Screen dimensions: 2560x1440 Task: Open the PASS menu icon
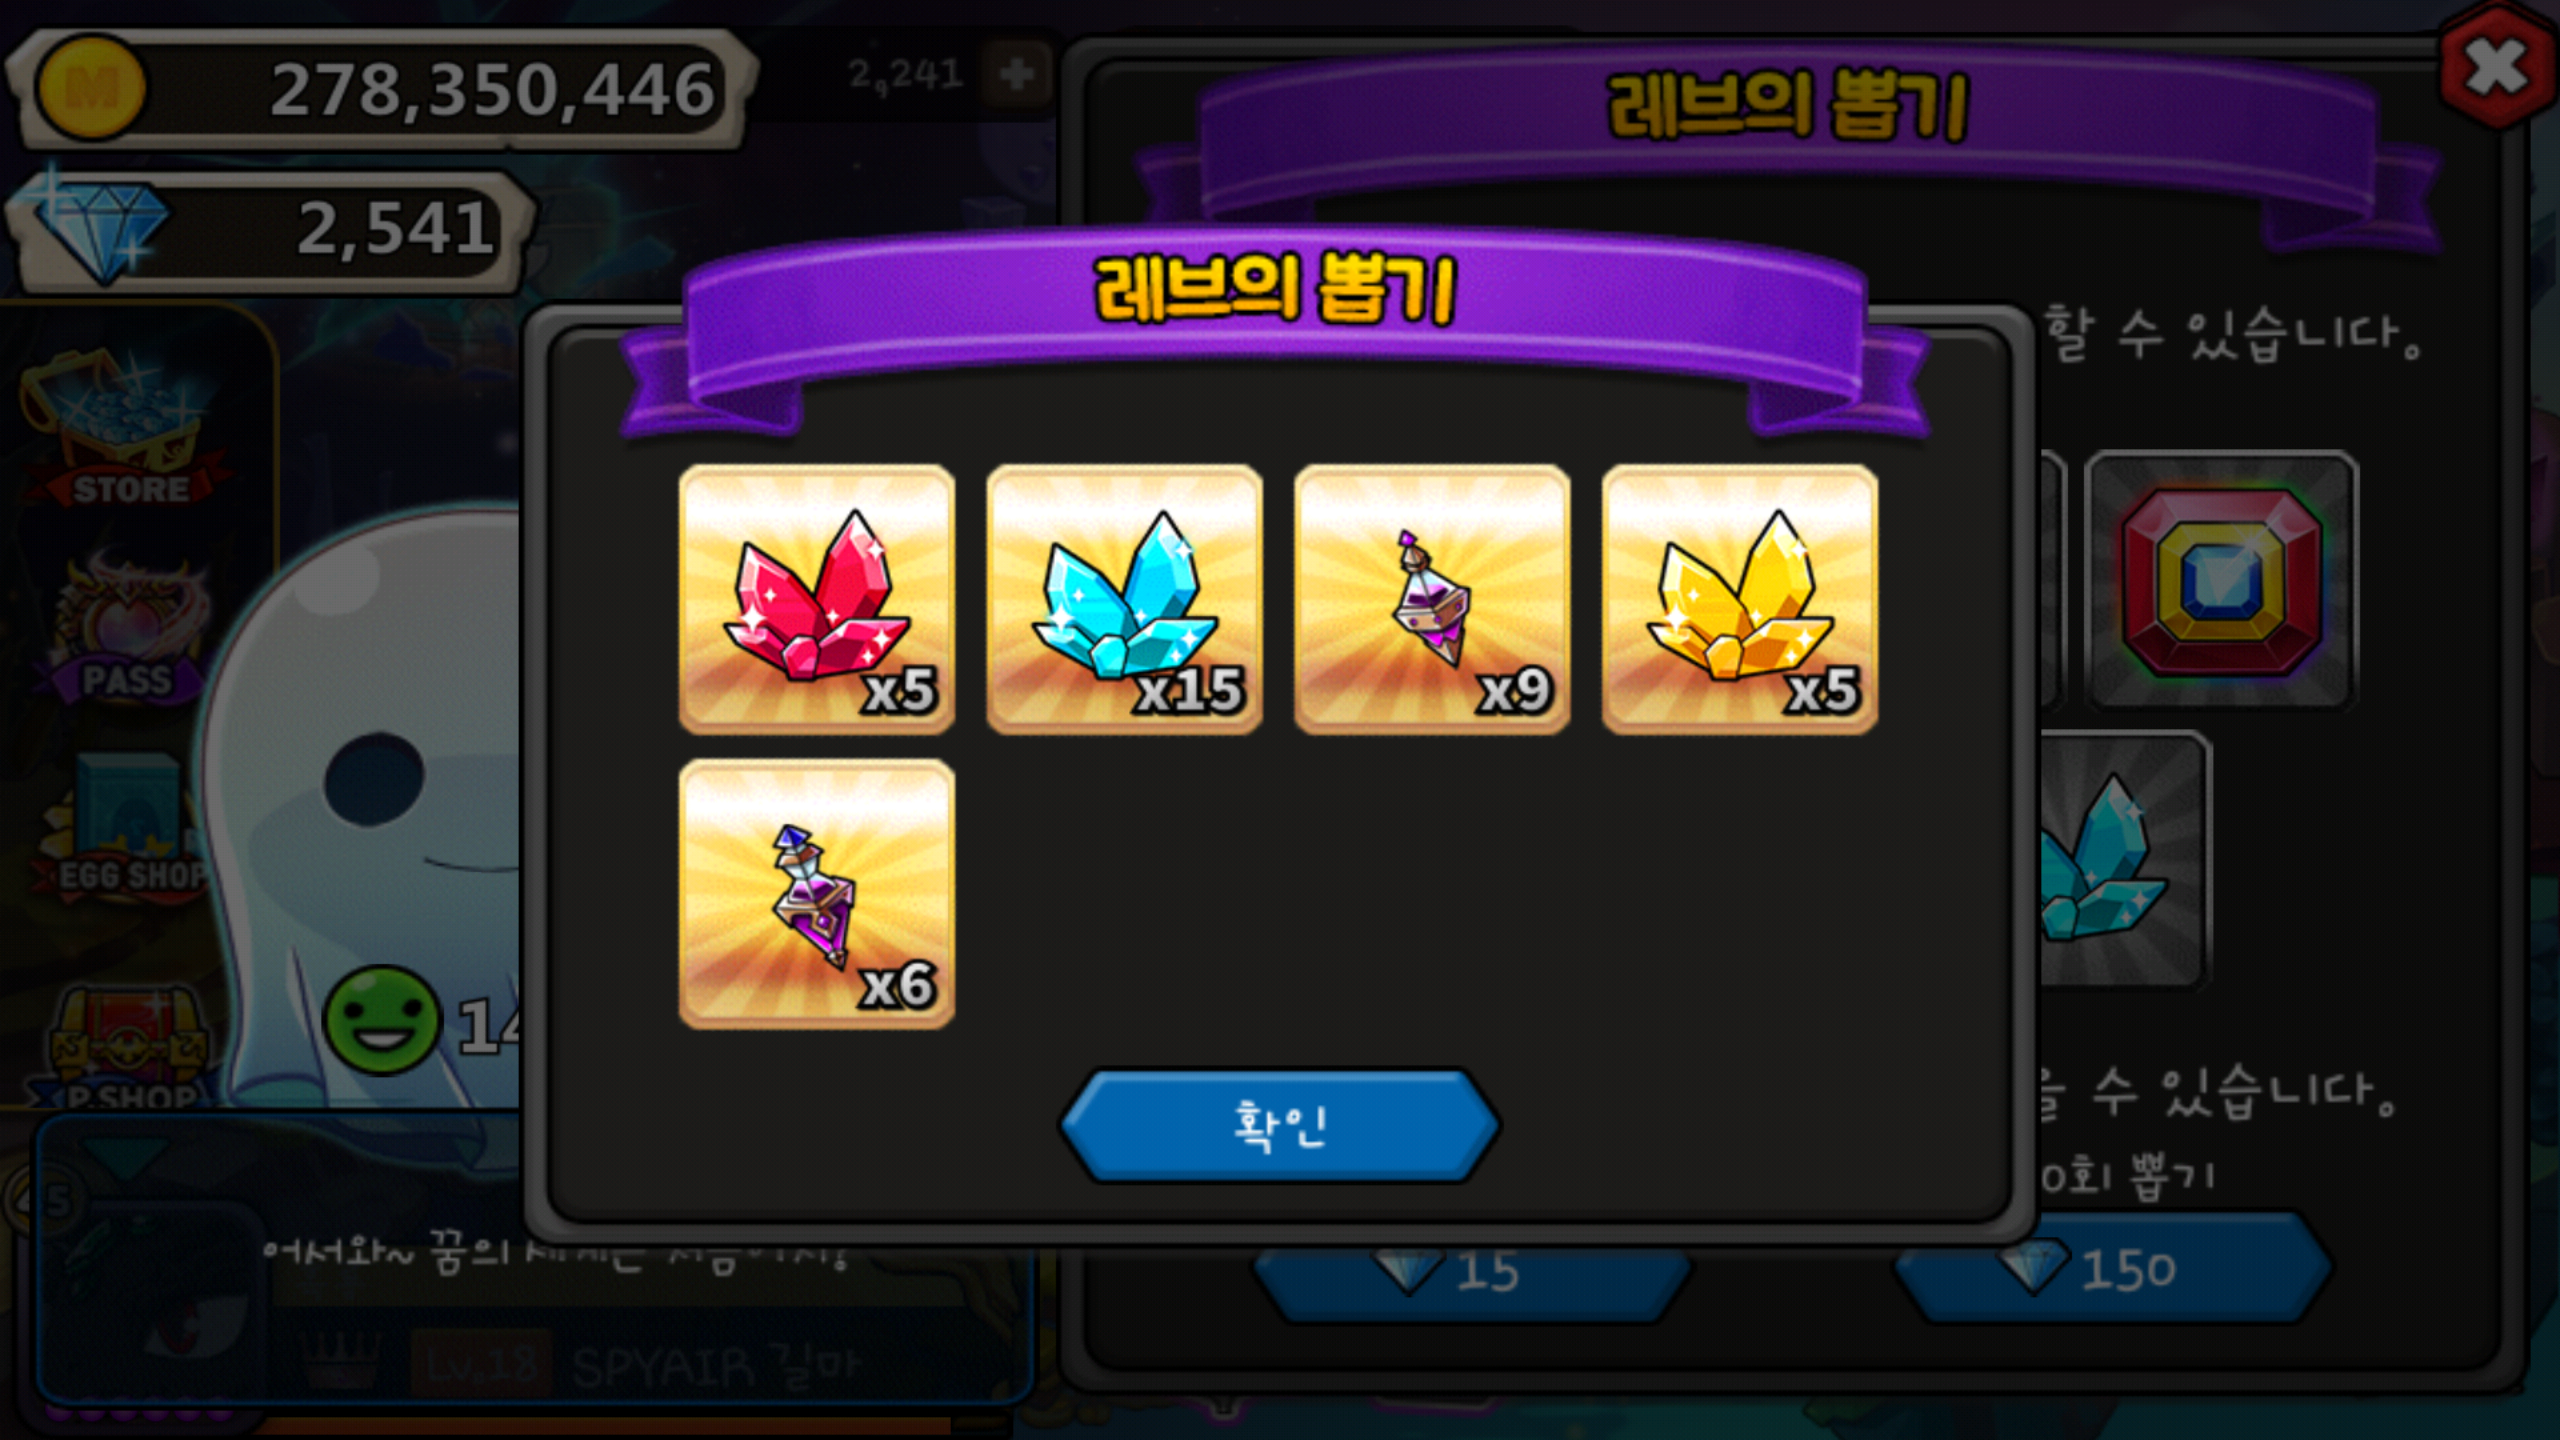pos(128,630)
